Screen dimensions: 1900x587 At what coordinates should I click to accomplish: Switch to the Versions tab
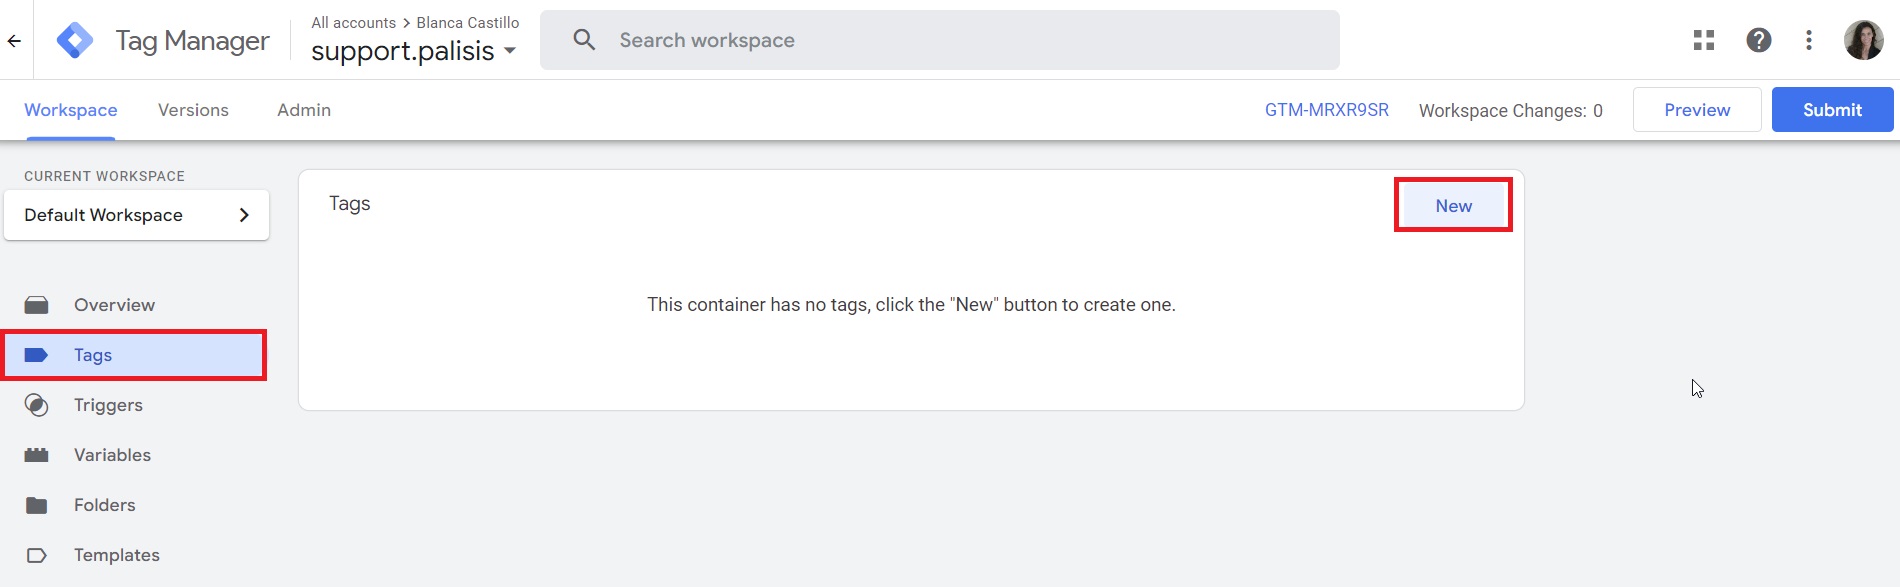pos(193,110)
